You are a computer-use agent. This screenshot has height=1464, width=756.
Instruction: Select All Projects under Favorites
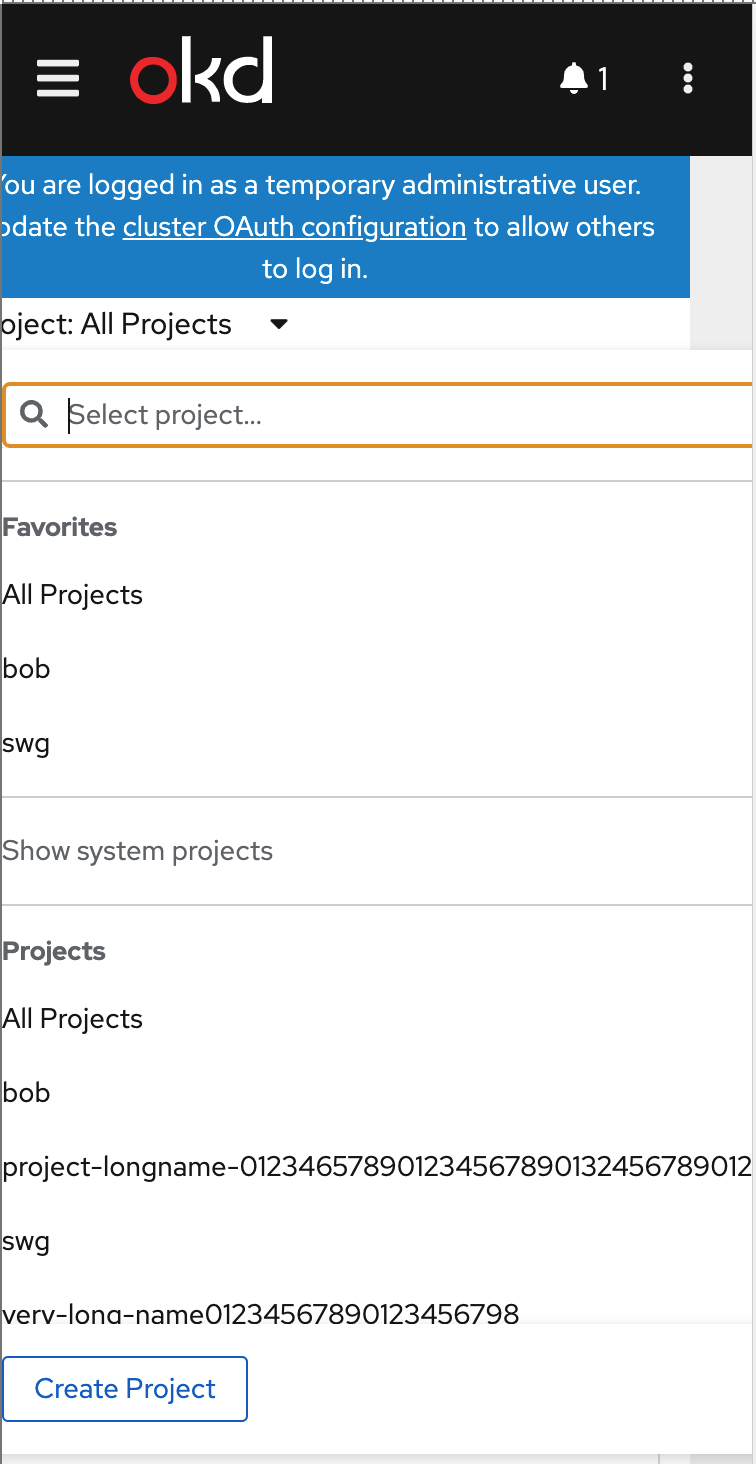point(73,595)
